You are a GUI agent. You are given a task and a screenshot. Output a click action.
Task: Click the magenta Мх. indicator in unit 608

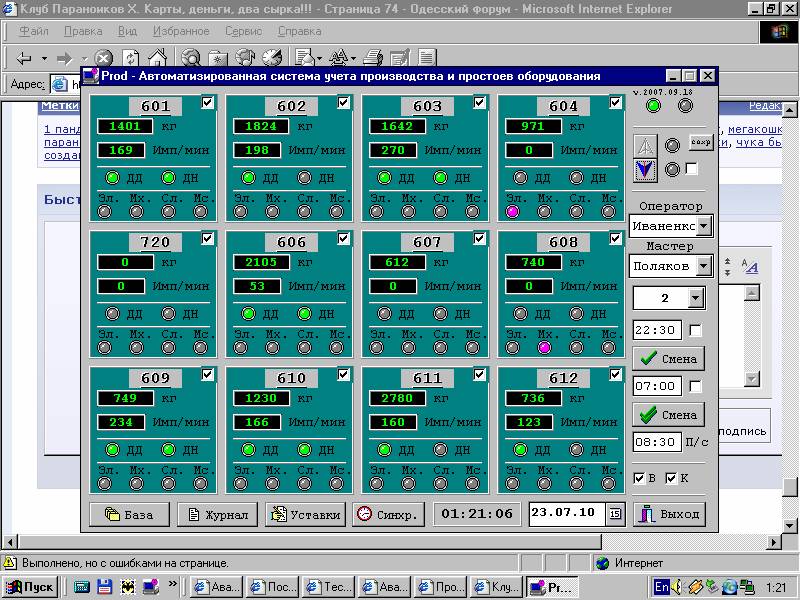(x=544, y=347)
